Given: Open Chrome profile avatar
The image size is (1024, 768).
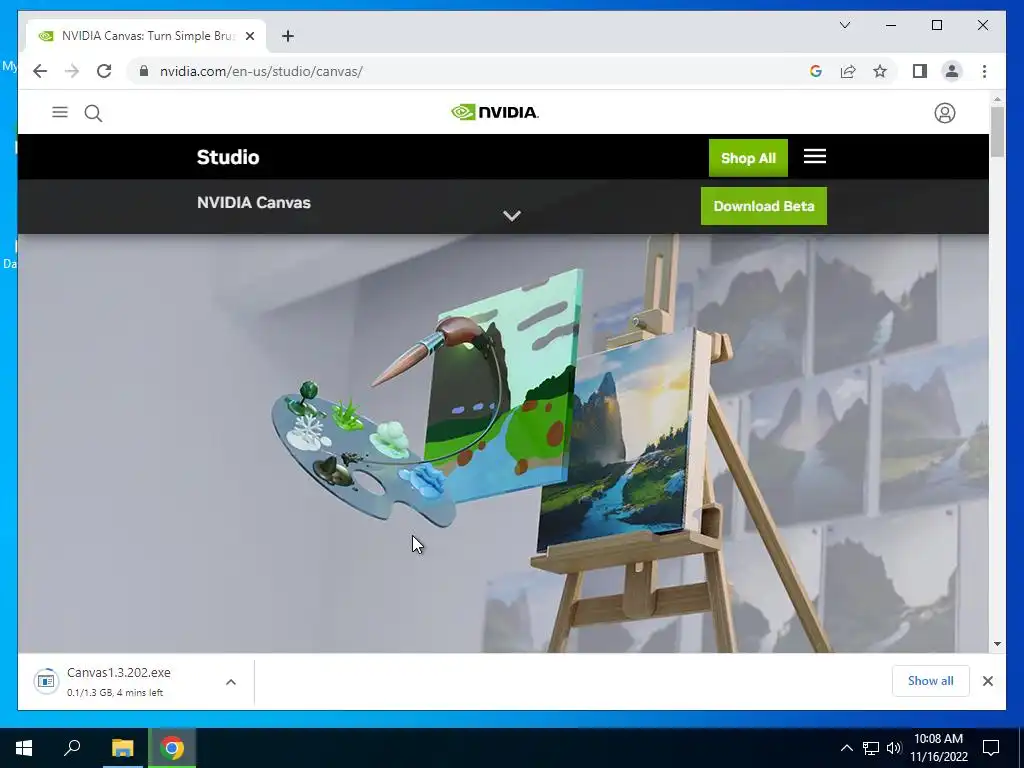Looking at the screenshot, I should pyautogui.click(x=952, y=71).
